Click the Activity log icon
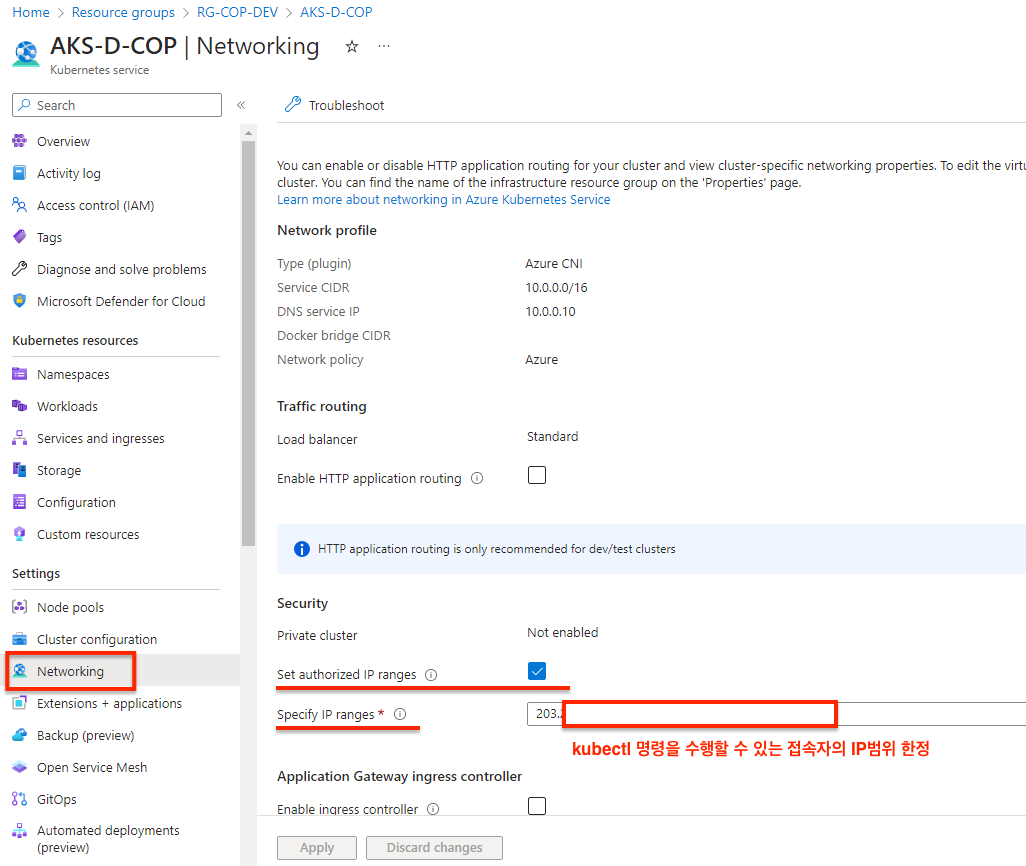Viewport: 1026px width, 866px height. tap(20, 173)
